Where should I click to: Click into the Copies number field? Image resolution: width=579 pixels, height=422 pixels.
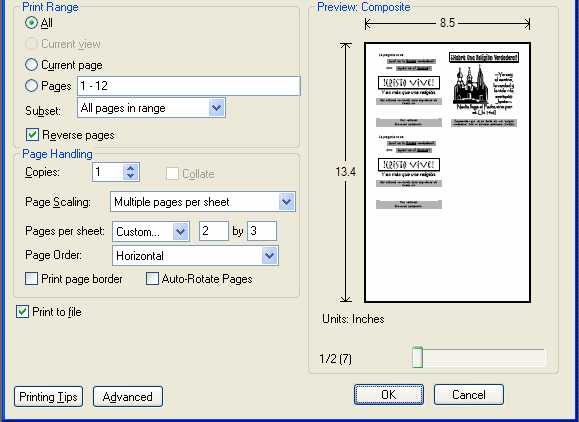[x=107, y=172]
